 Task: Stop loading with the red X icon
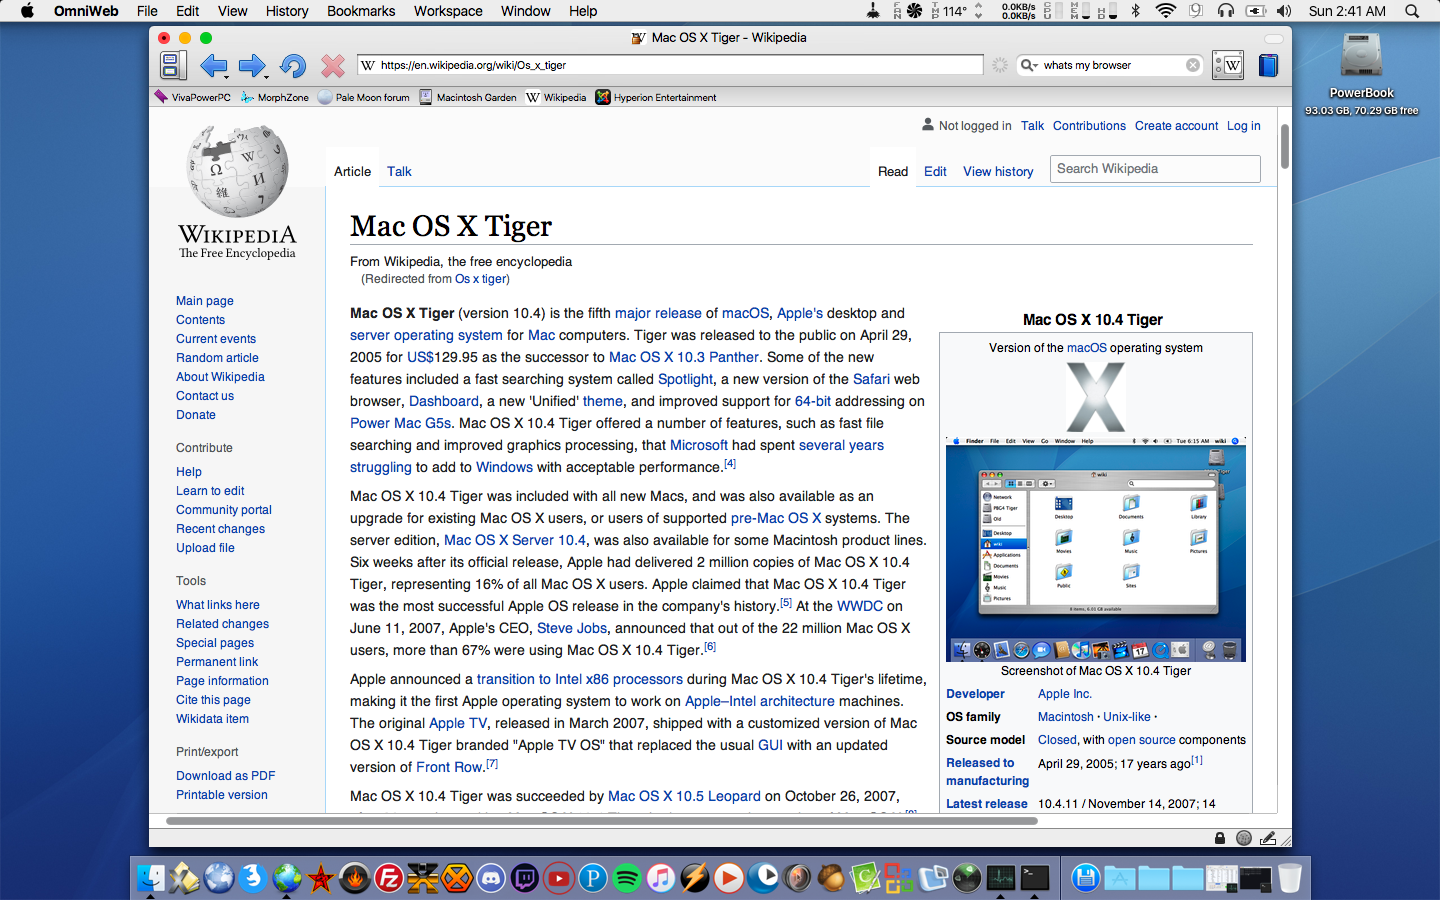[x=333, y=66]
